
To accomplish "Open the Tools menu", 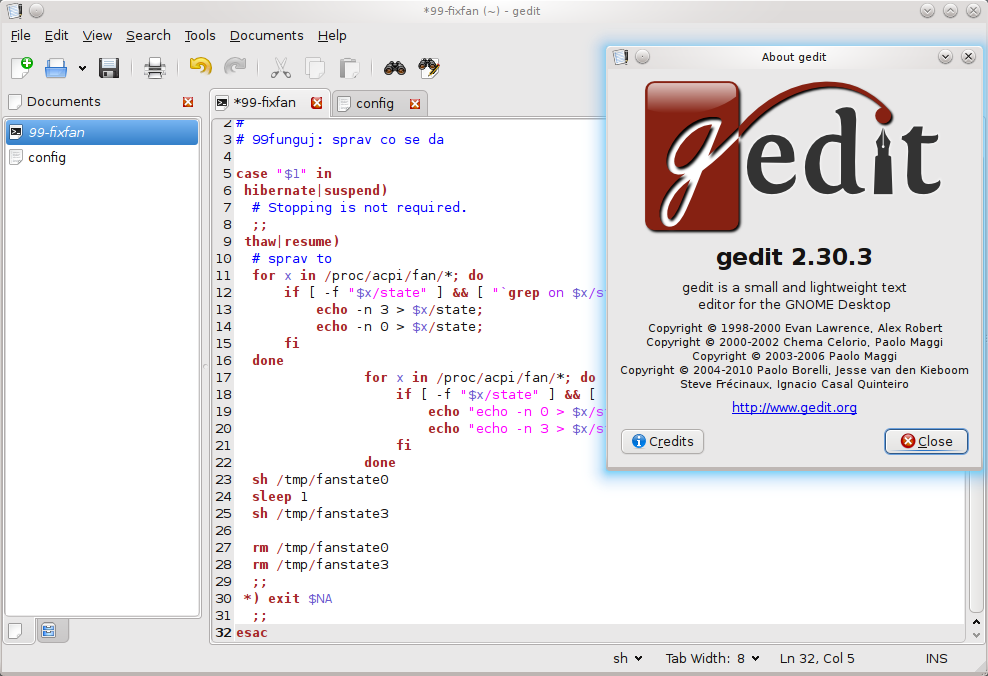I will tap(200, 35).
